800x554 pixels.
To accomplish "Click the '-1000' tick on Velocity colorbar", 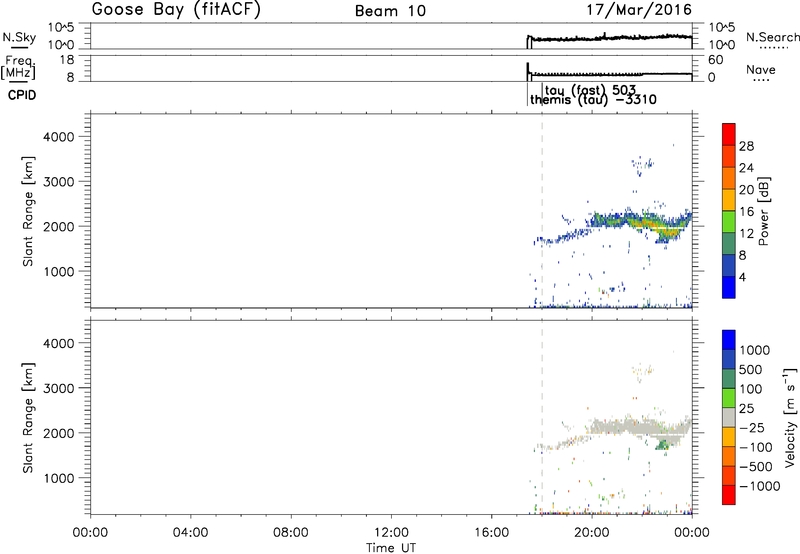I will 759,486.
